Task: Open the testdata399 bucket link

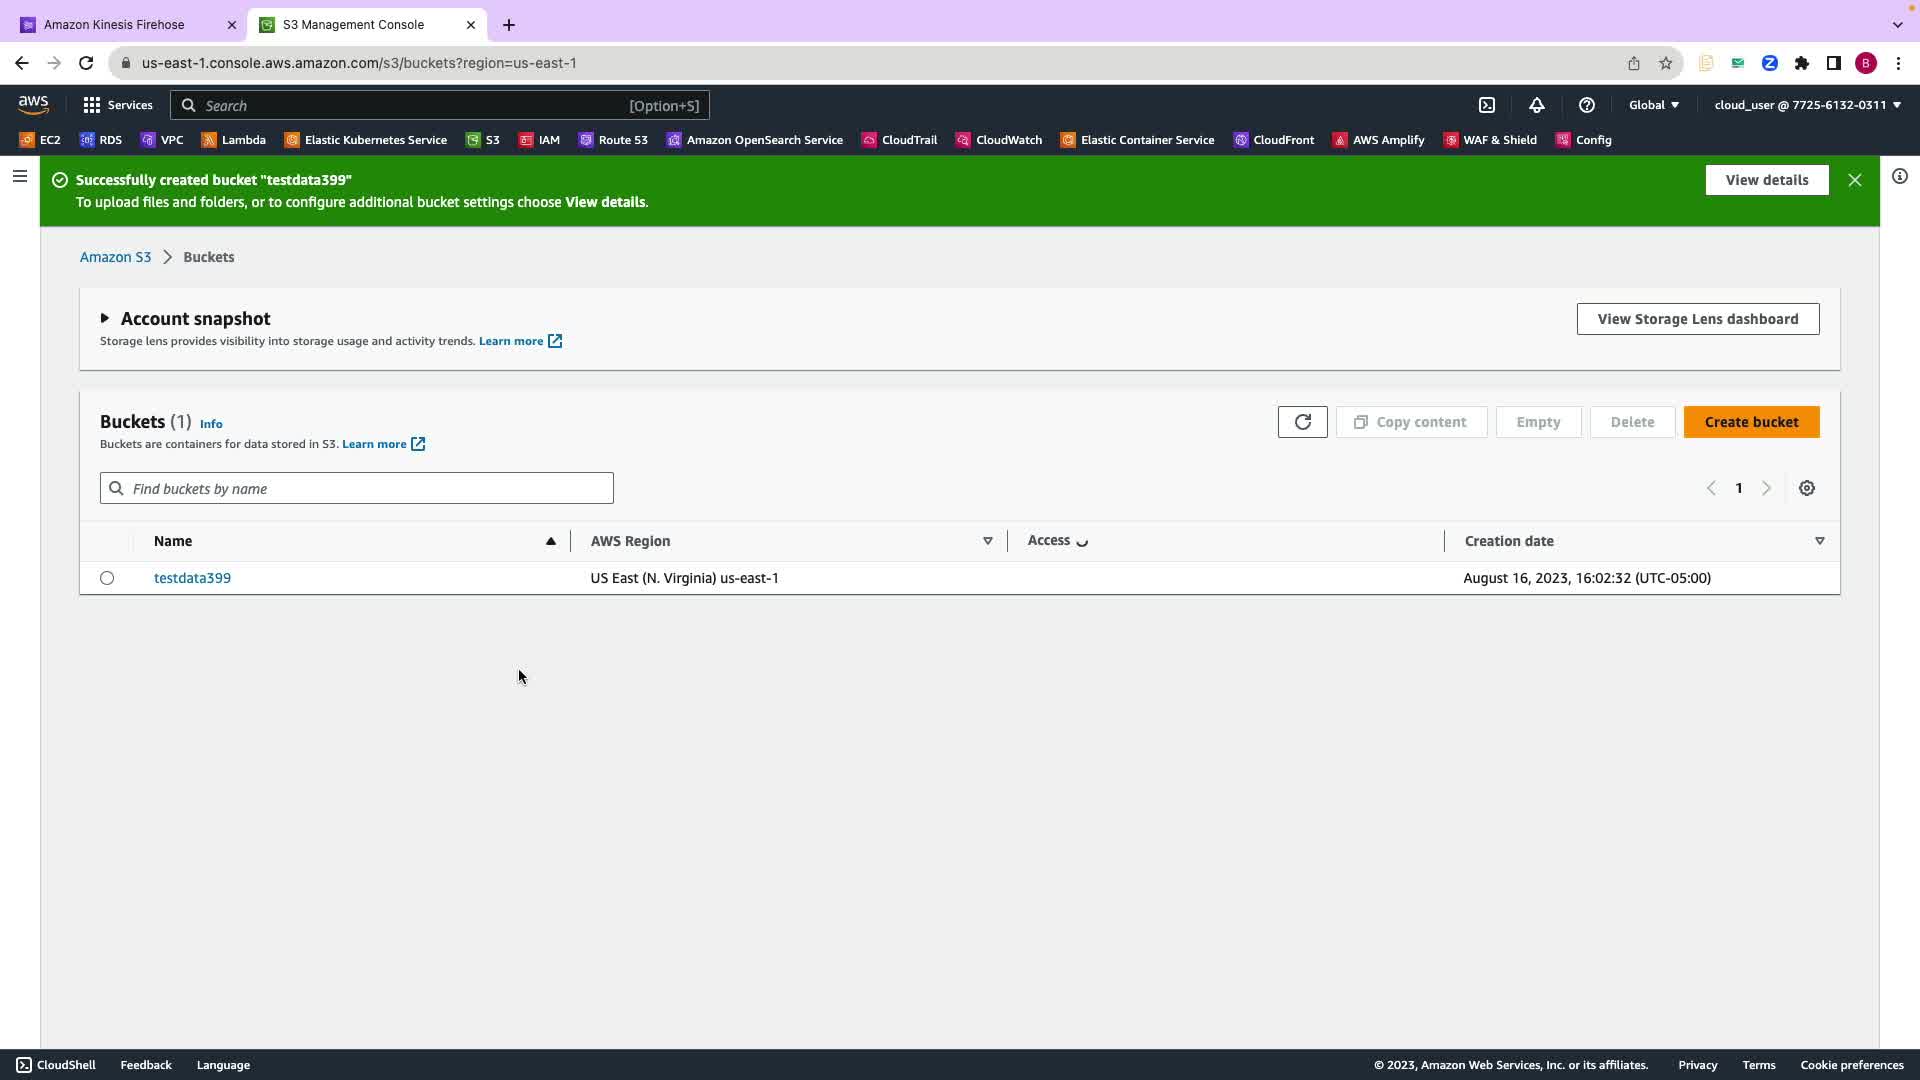Action: point(192,578)
